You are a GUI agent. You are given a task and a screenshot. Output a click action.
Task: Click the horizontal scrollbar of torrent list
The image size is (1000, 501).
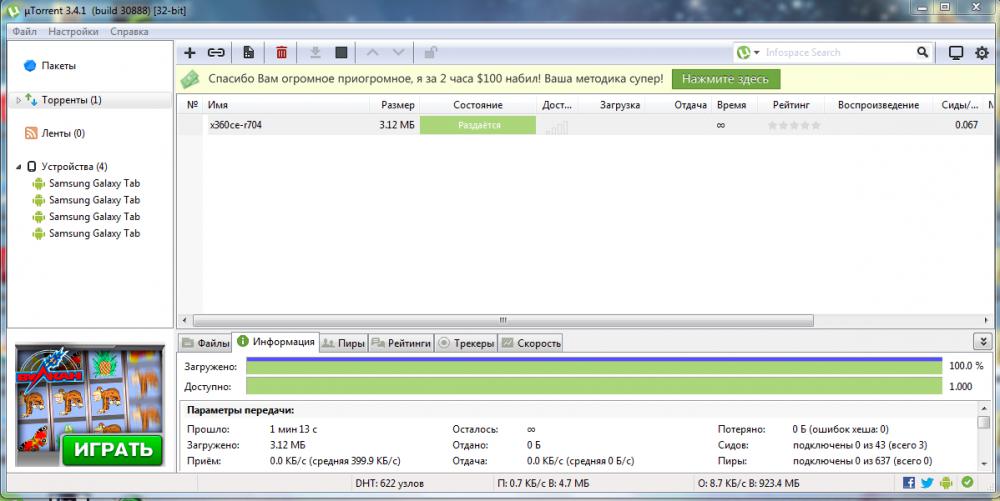pyautogui.click(x=503, y=320)
